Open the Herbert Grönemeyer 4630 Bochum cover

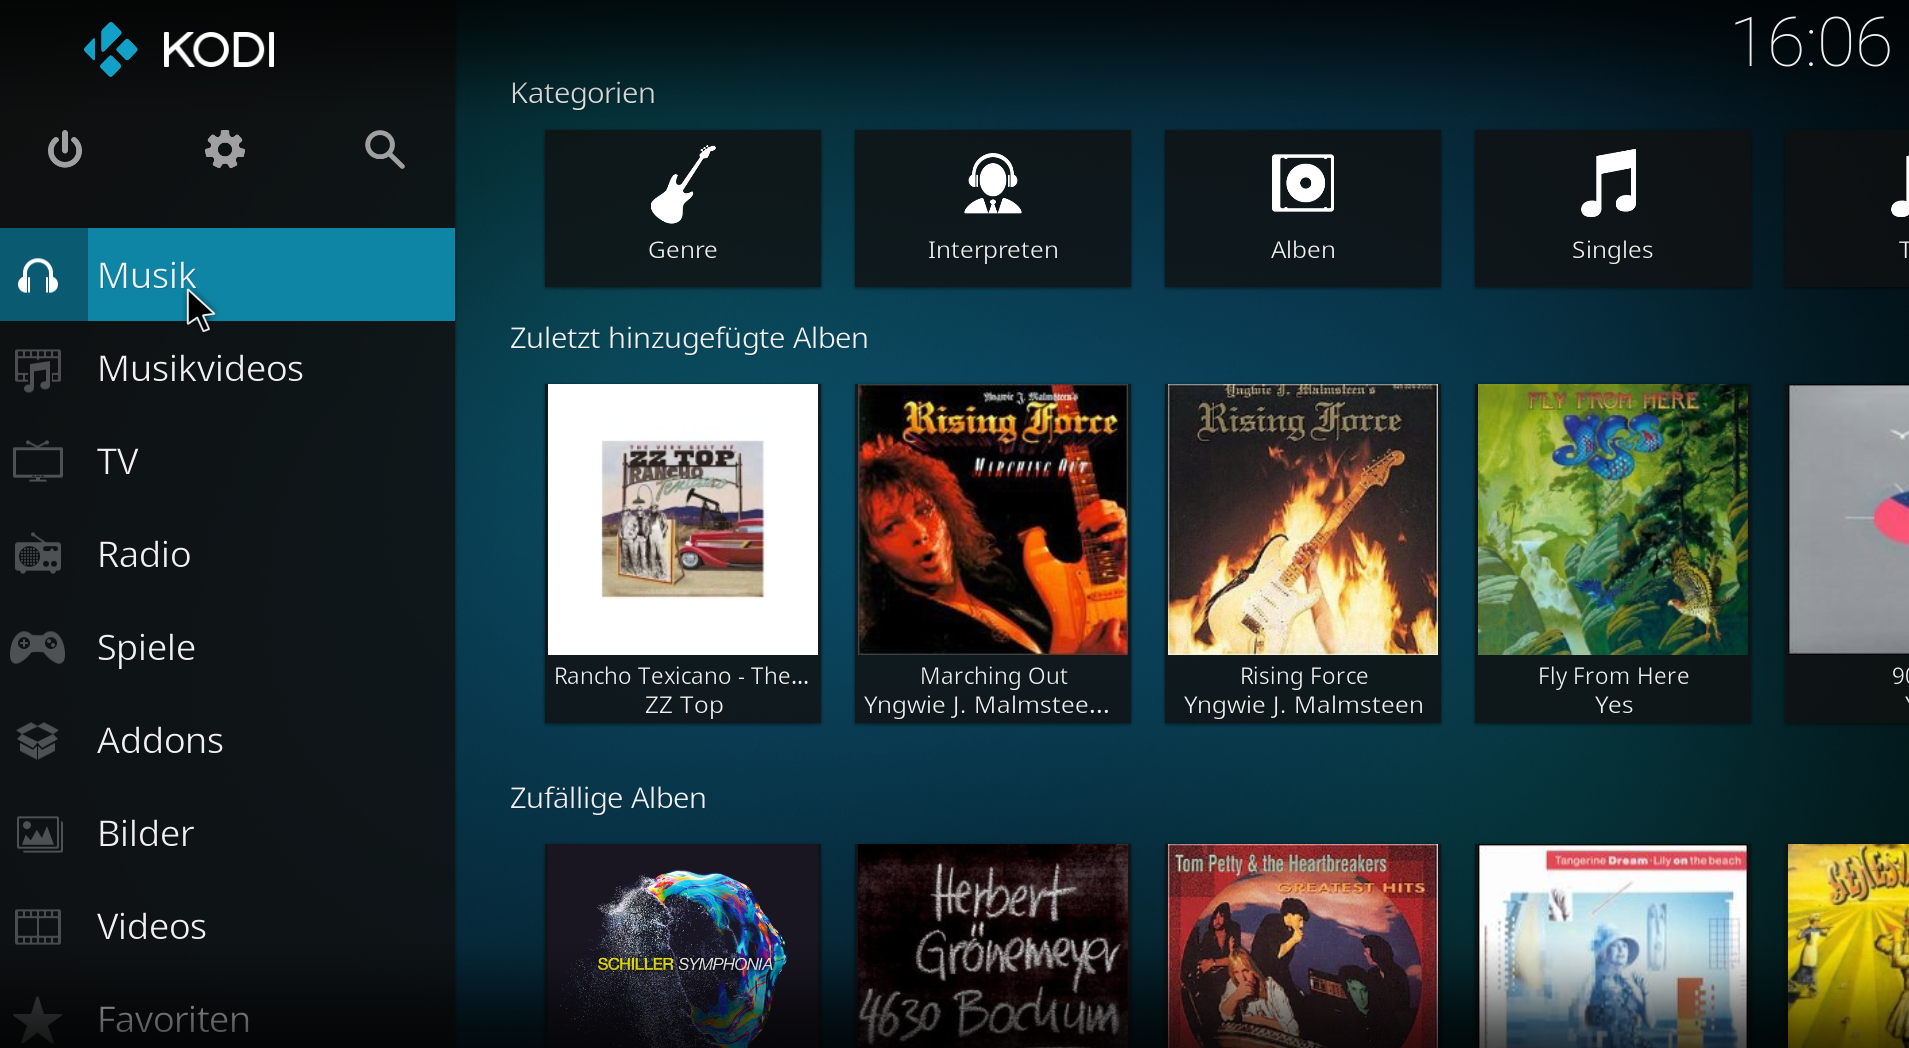pyautogui.click(x=993, y=946)
